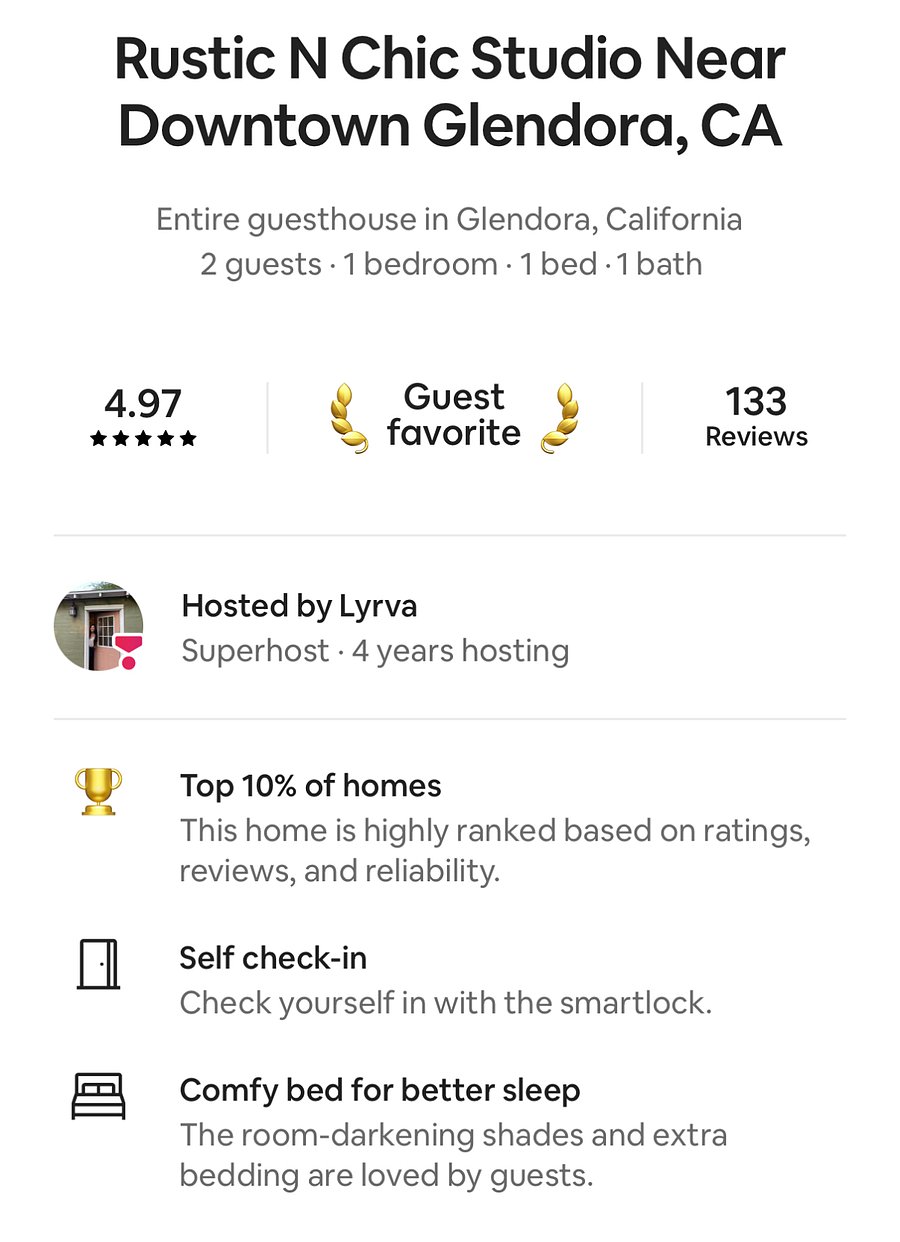
Task: Click the smartlock check-in description
Action: coord(446,1003)
